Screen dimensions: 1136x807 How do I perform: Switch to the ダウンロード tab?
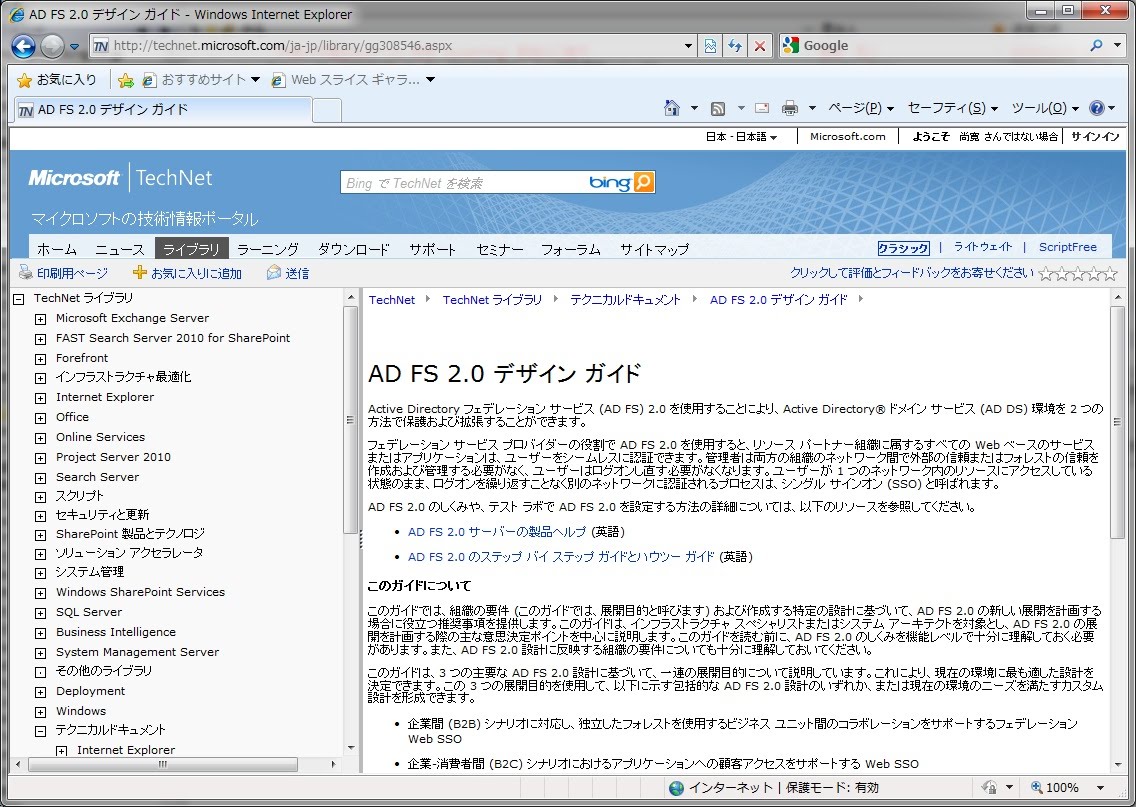point(354,249)
